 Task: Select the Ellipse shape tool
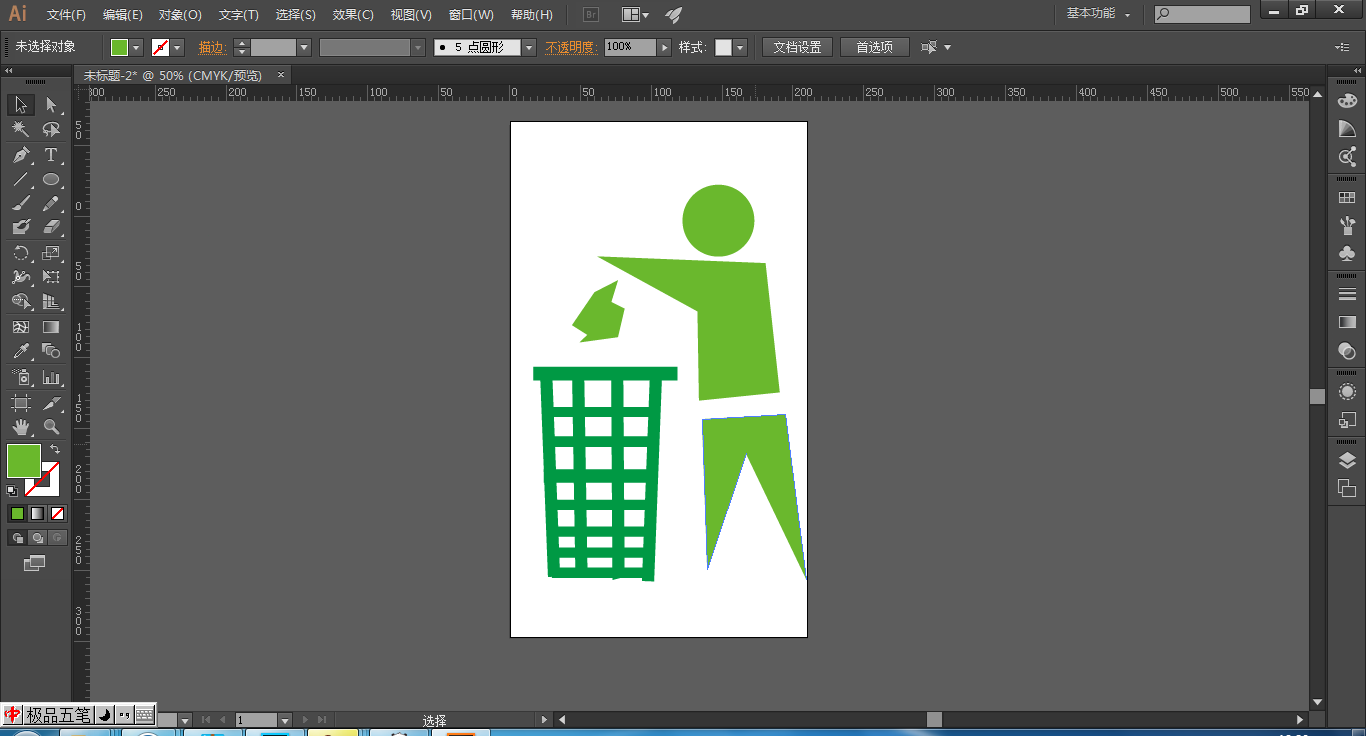click(x=51, y=180)
